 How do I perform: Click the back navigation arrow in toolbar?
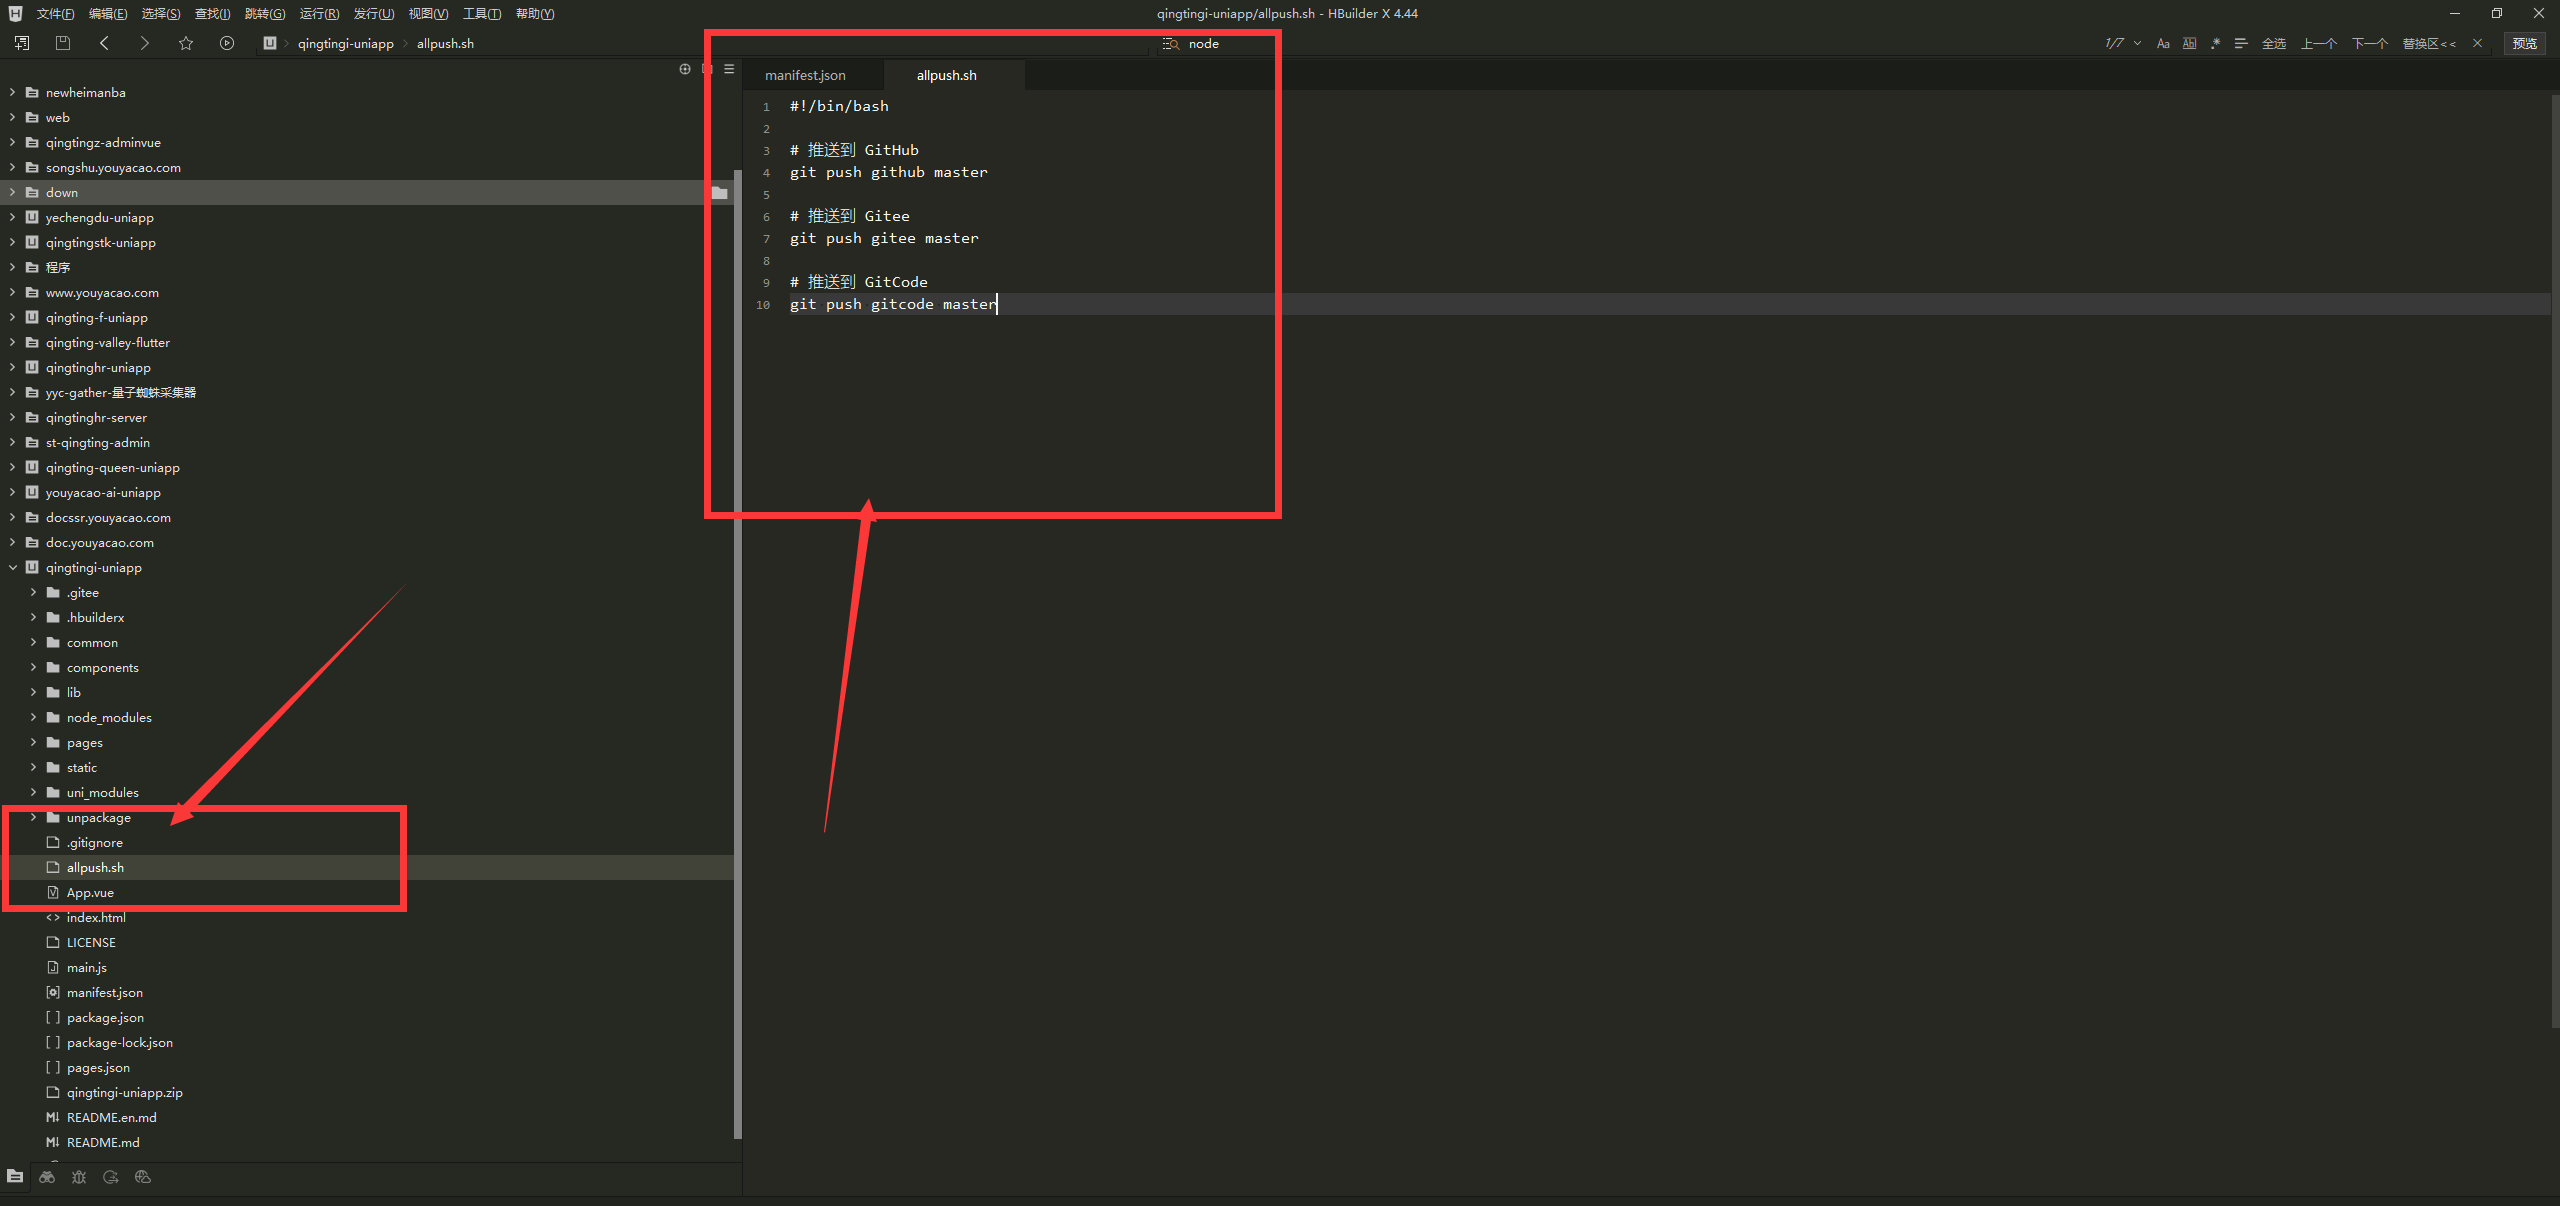click(104, 43)
